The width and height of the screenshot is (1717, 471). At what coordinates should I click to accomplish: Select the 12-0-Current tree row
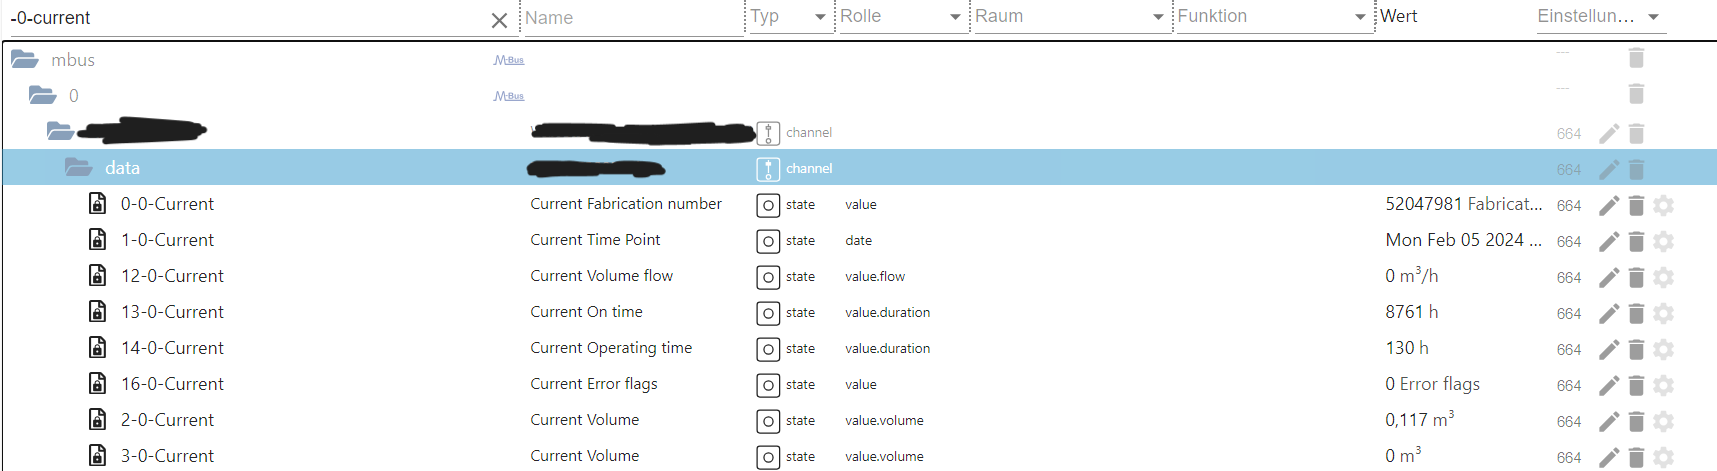point(859,276)
